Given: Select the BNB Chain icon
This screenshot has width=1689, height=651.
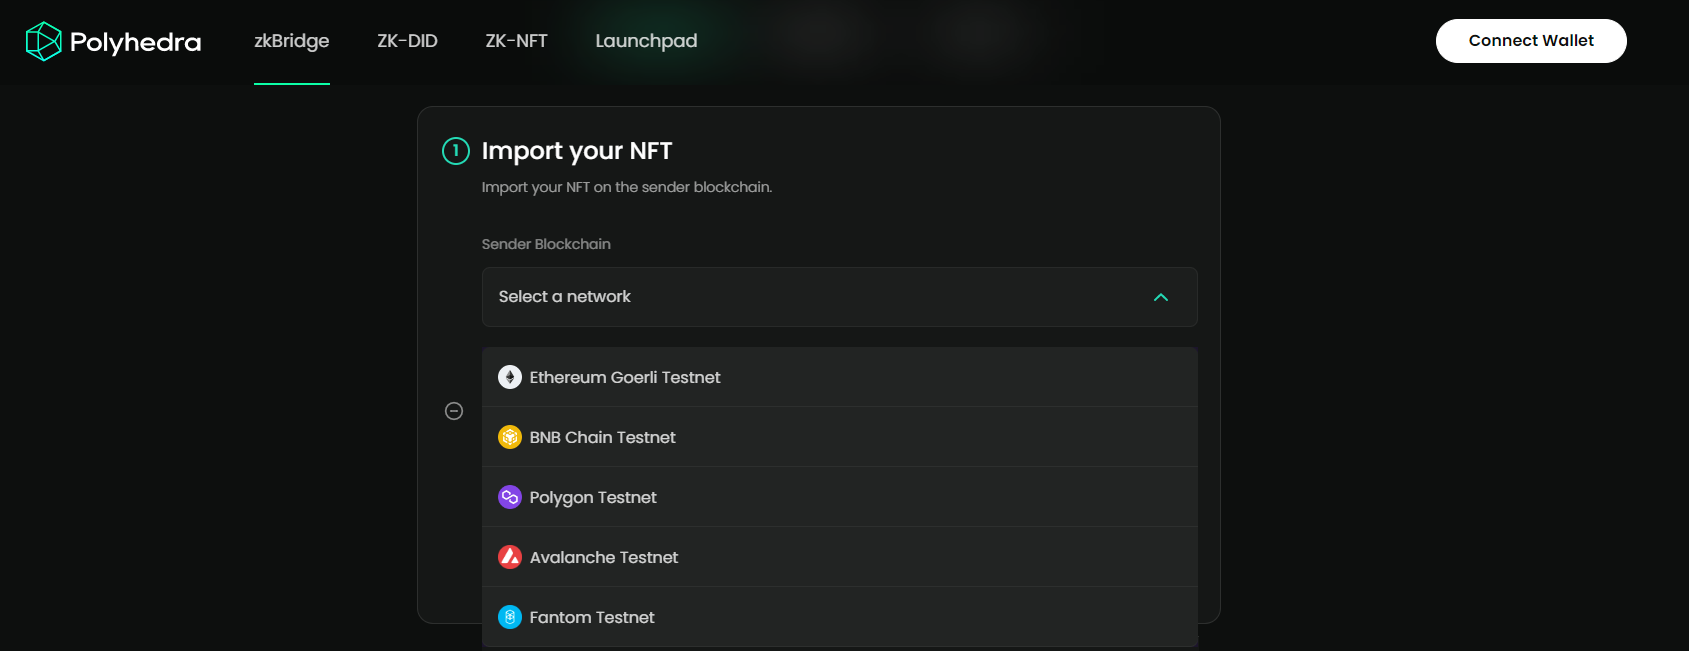Looking at the screenshot, I should pos(510,437).
